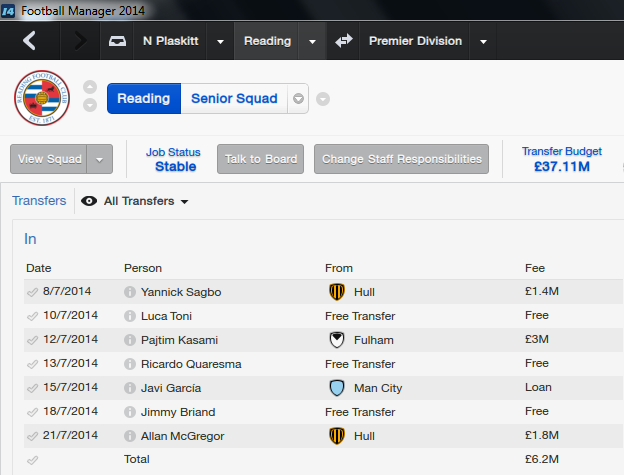Click the Talk to Board button
624x475 pixels.
260,159
